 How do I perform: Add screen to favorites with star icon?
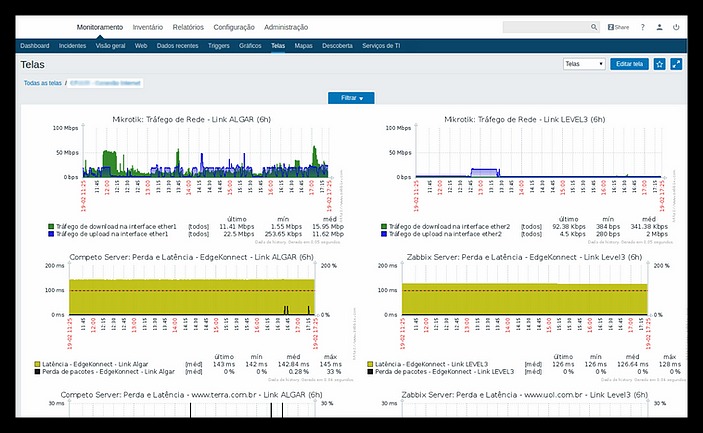pyautogui.click(x=659, y=64)
